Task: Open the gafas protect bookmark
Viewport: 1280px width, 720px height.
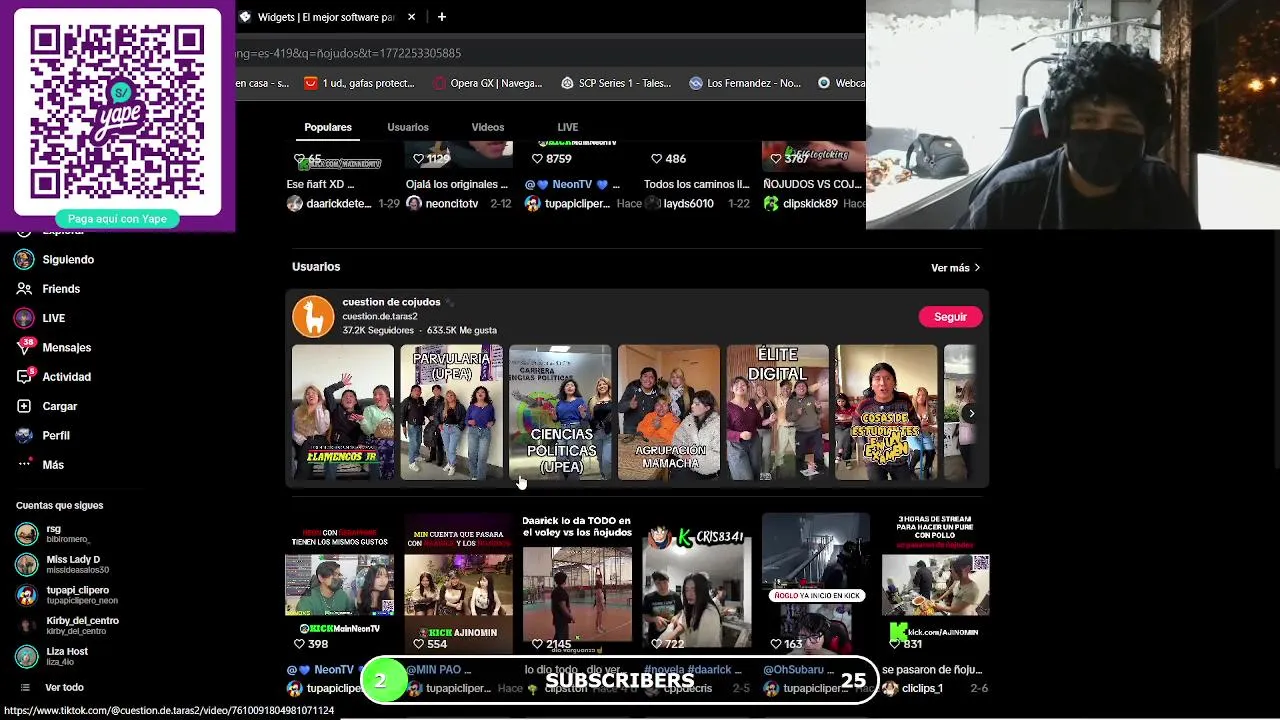Action: [360, 83]
